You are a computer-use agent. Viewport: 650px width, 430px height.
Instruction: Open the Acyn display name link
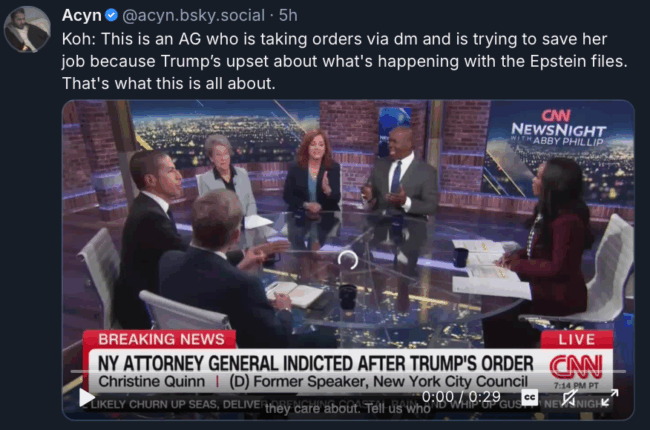pos(82,15)
